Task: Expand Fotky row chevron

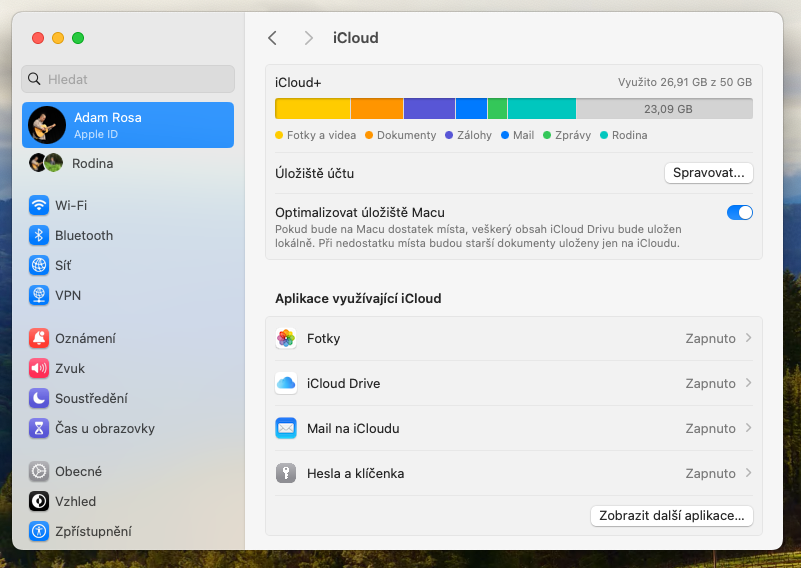Action: [749, 339]
